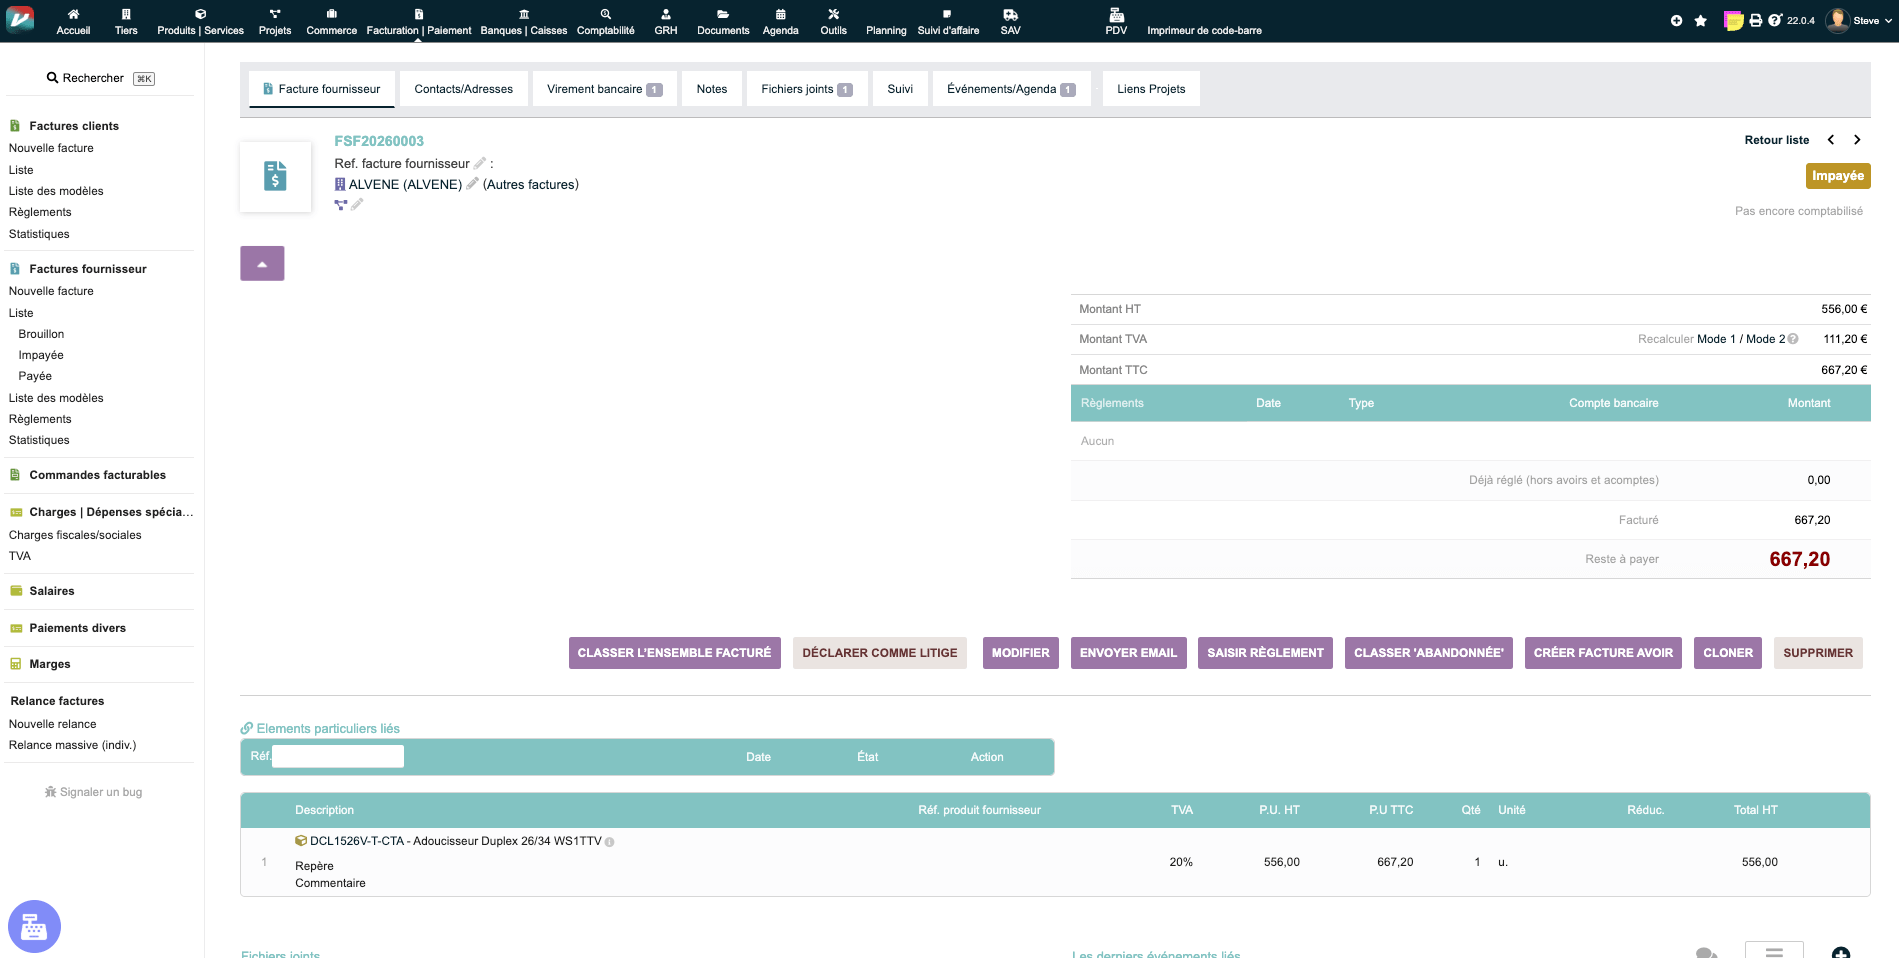Viewport: 1899px width, 958px height.
Task: Open the Steve user dropdown menu
Action: click(1860, 21)
